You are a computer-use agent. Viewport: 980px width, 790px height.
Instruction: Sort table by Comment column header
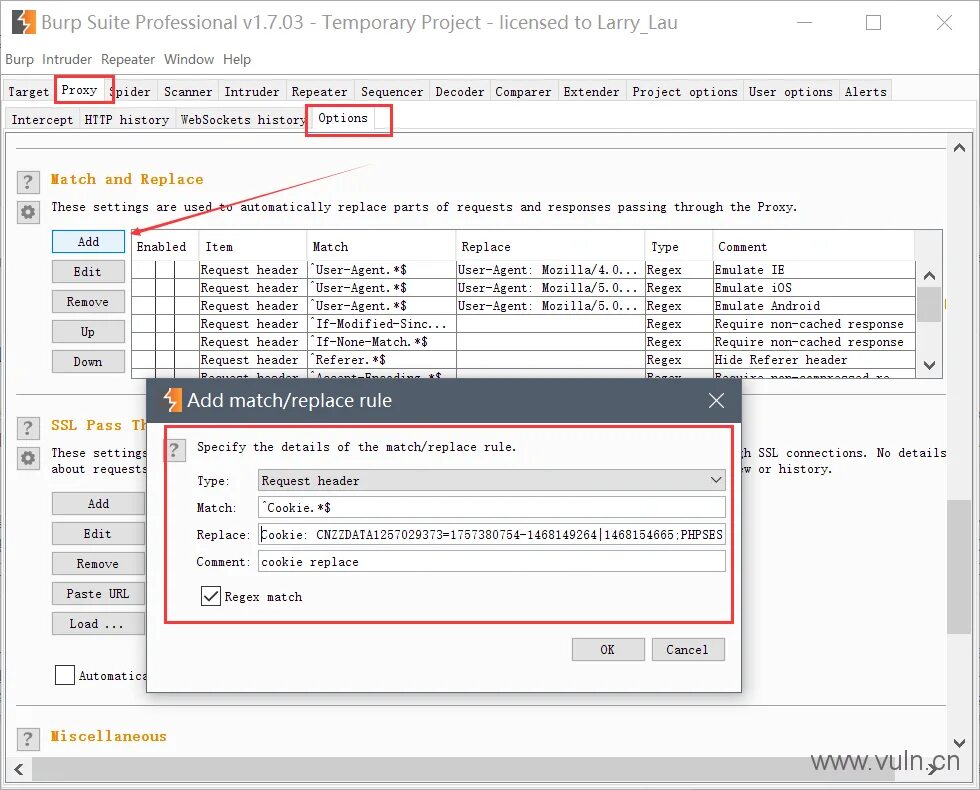click(x=813, y=246)
